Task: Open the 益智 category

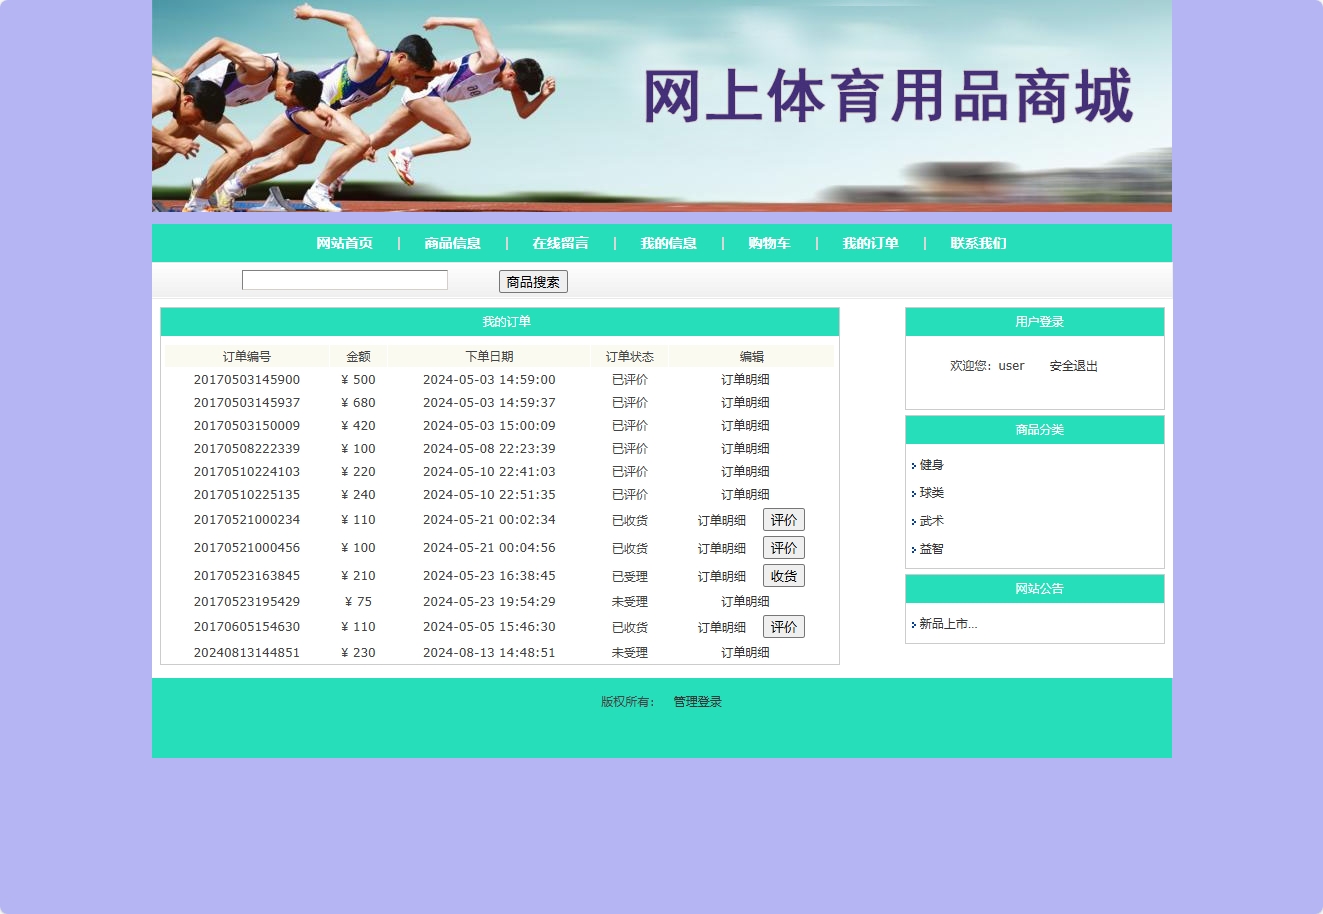Action: click(x=930, y=548)
